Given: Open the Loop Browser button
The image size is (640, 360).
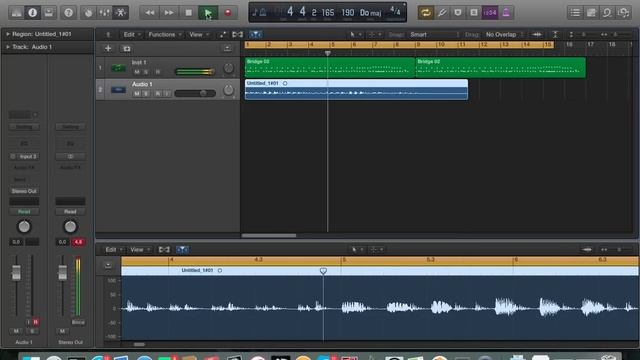Looking at the screenshot, I should tap(607, 13).
